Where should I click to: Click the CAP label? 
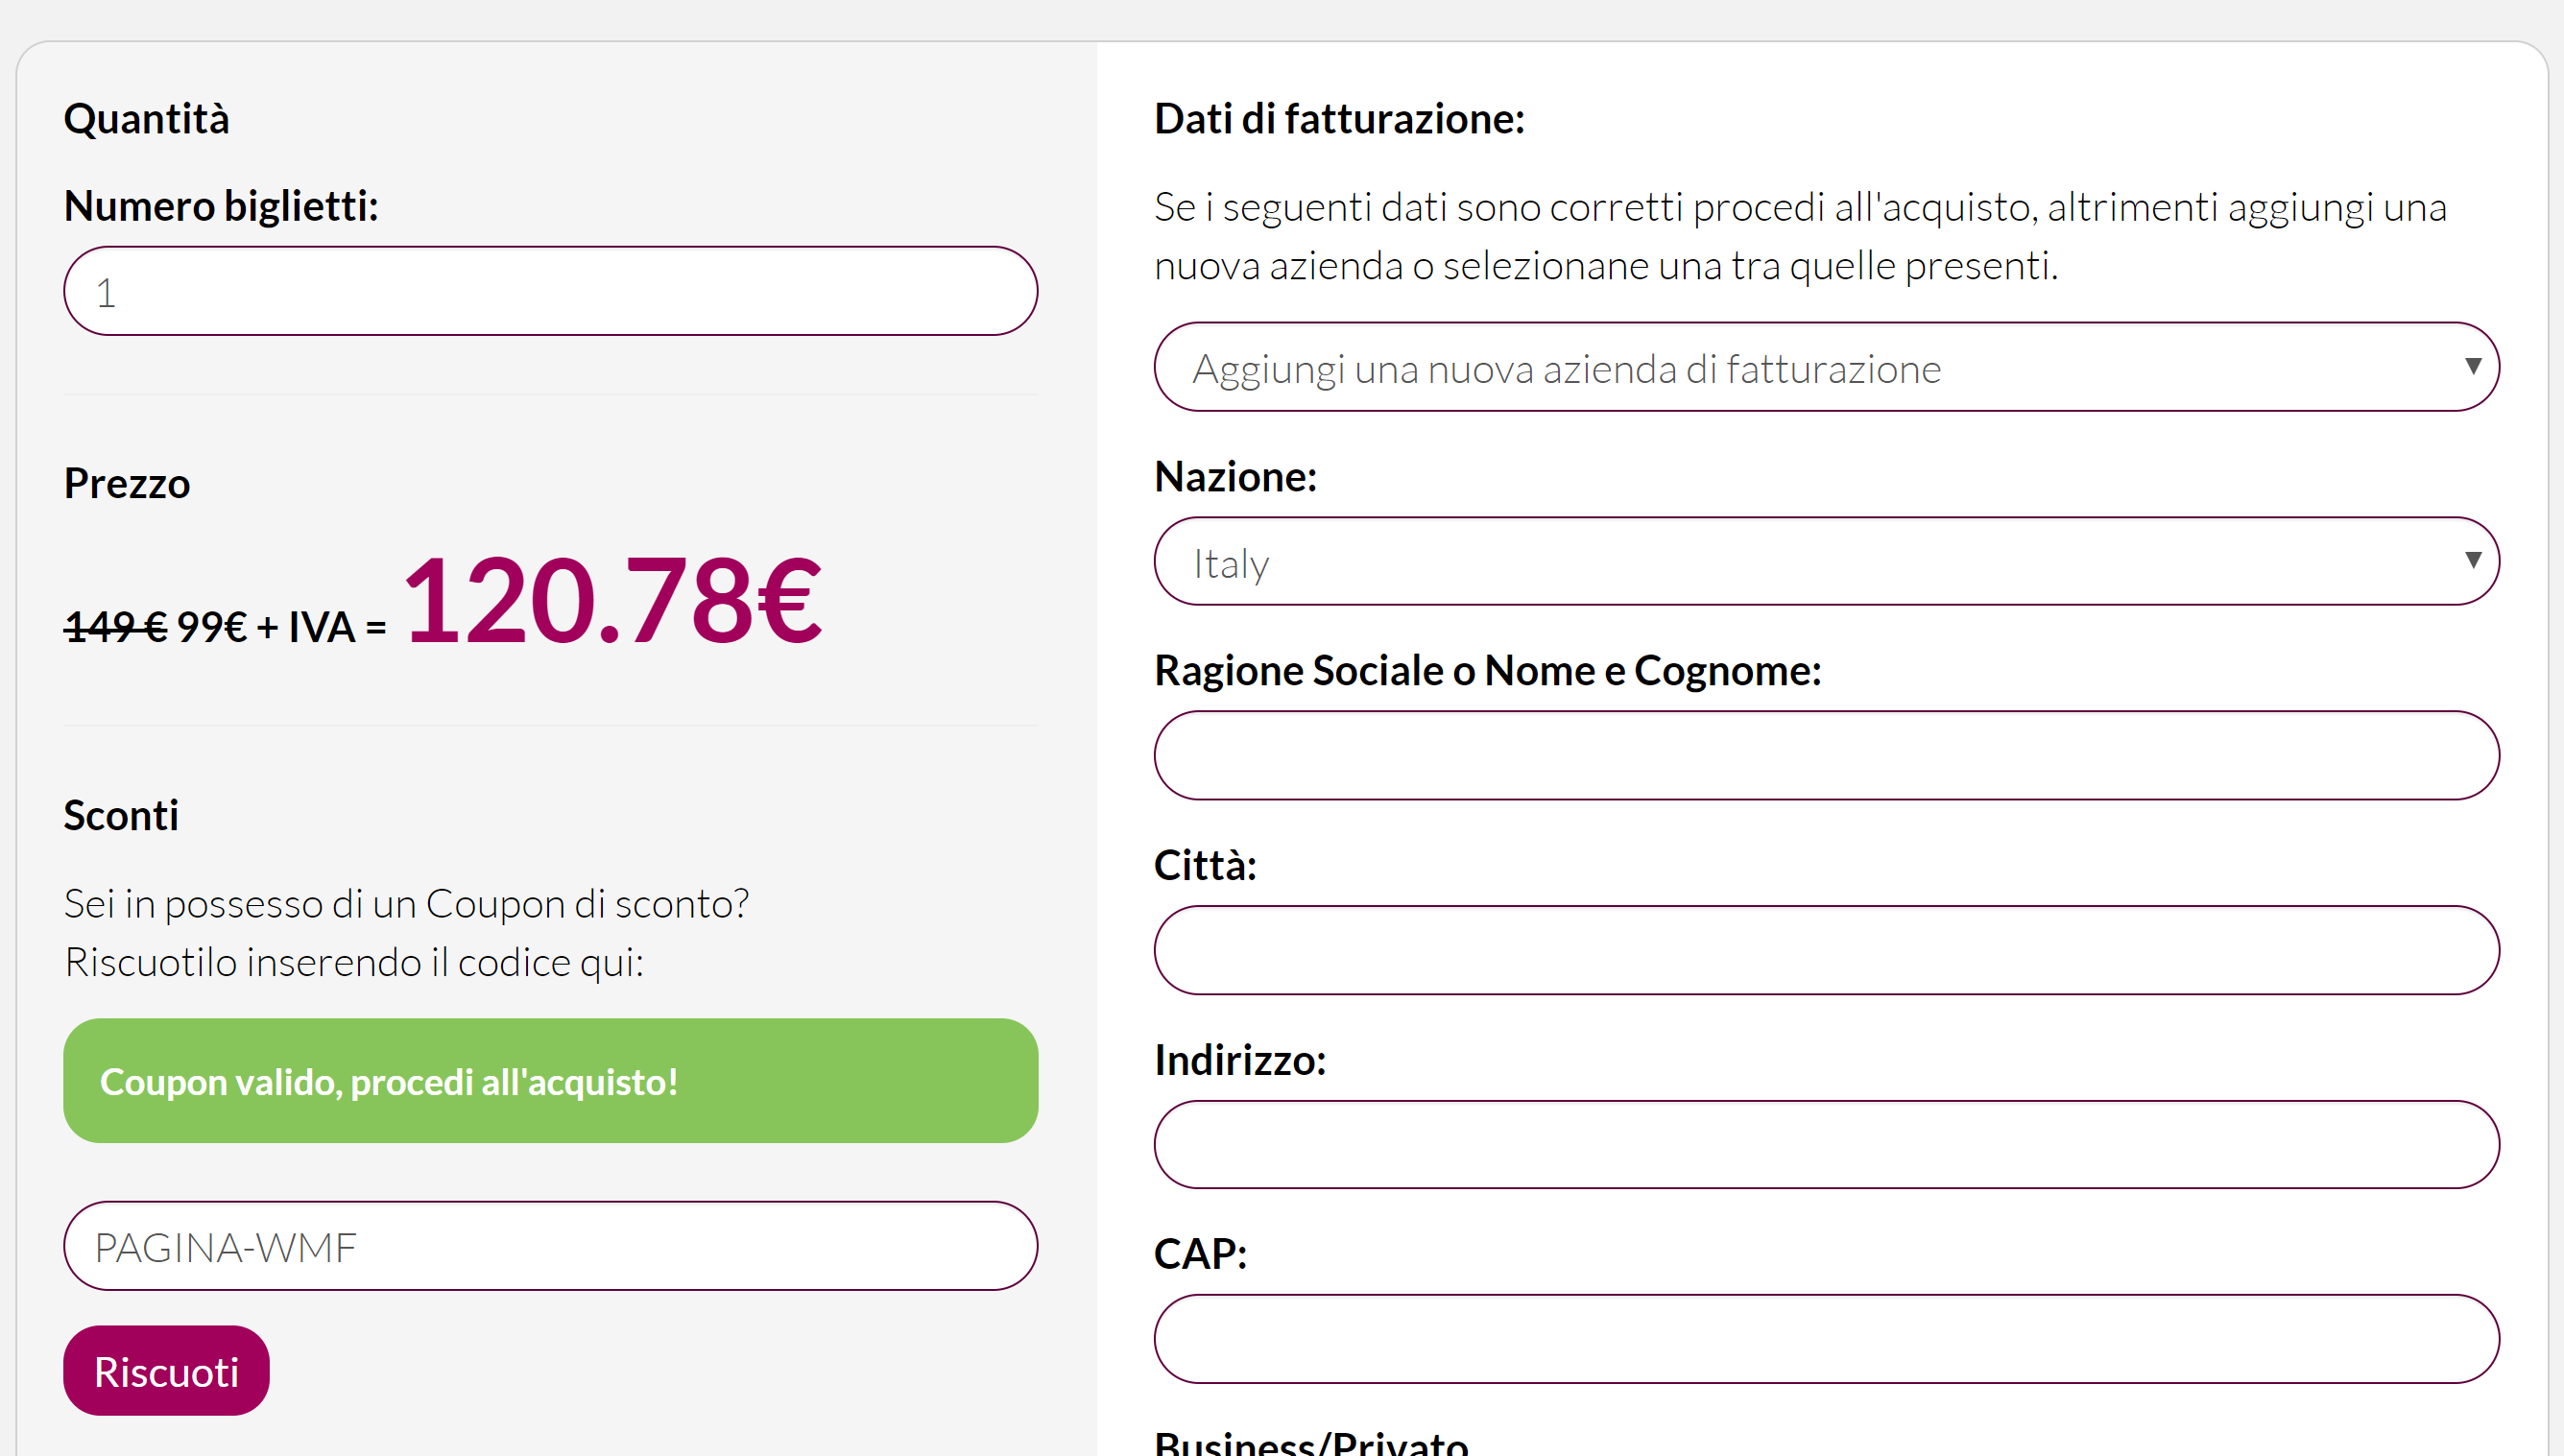(x=1200, y=1254)
